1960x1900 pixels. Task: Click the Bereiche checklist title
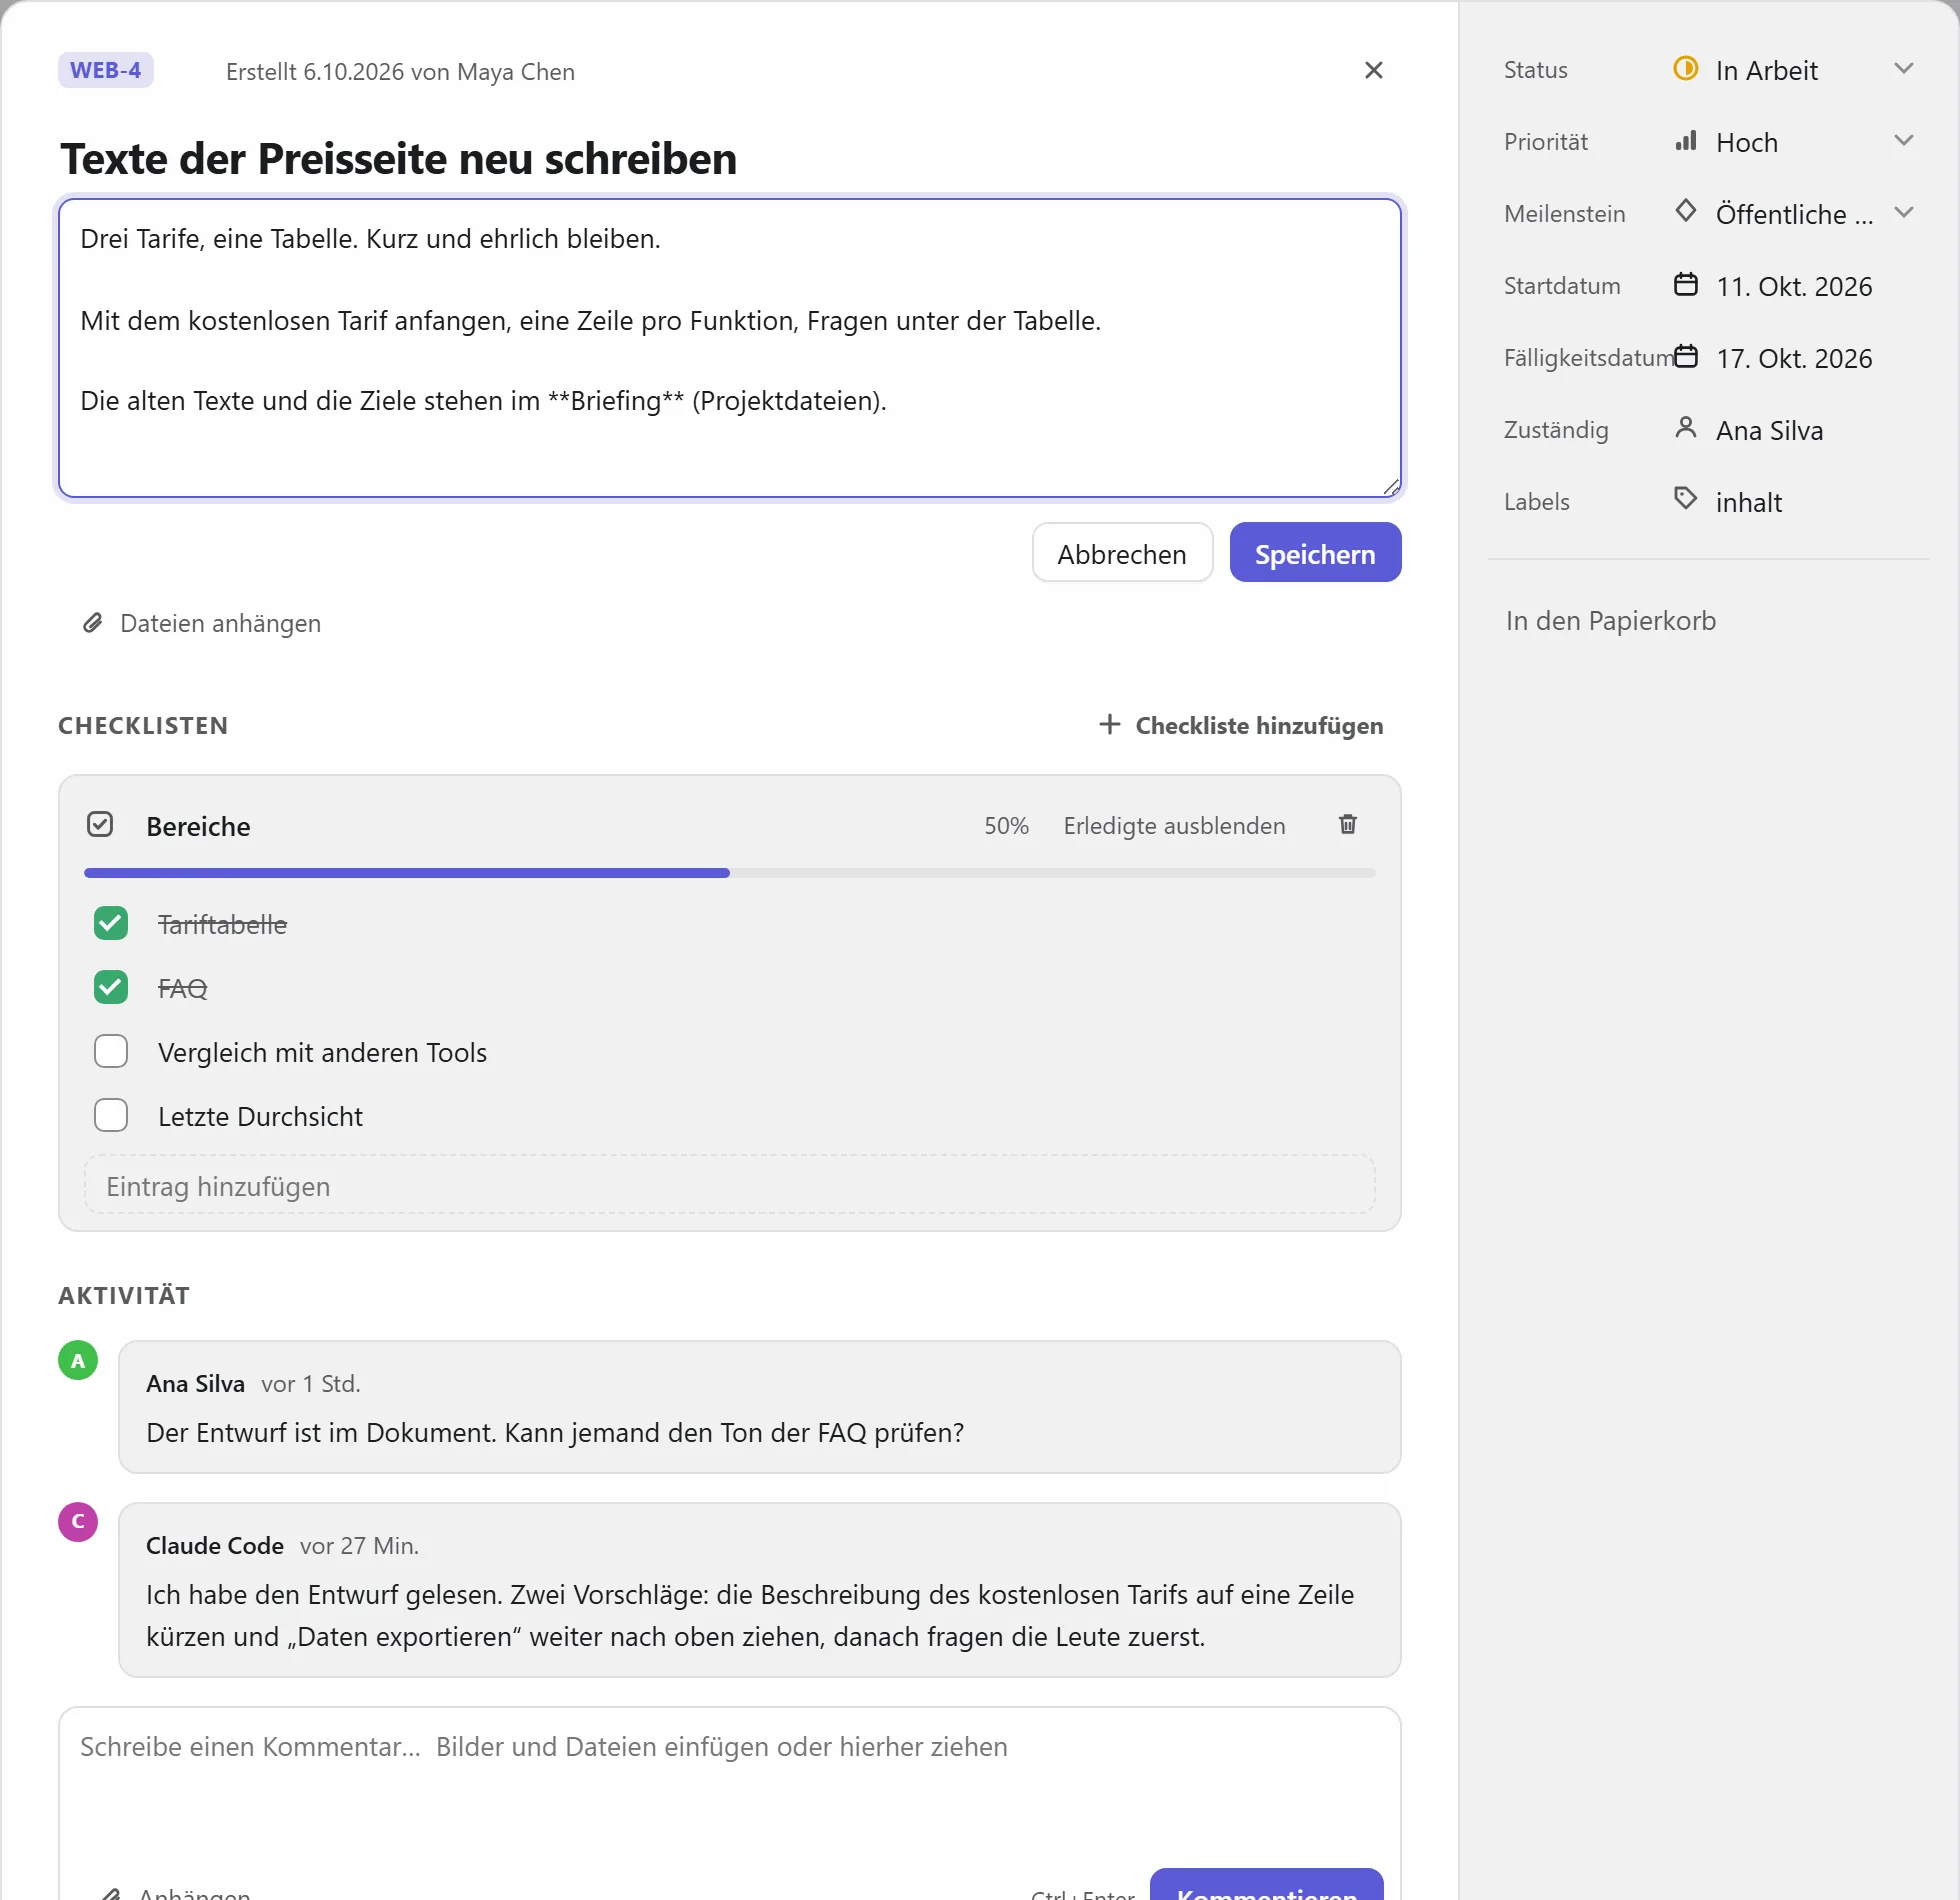tap(198, 826)
